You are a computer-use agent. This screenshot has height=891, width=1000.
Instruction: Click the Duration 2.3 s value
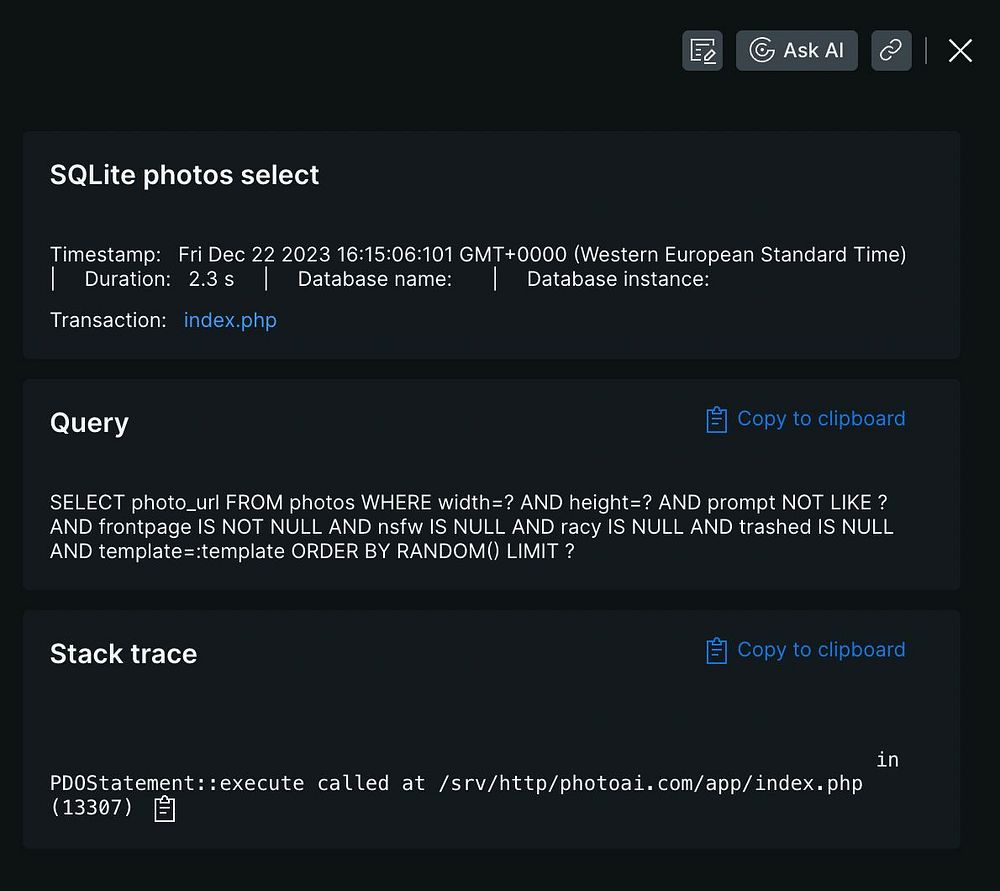pos(211,279)
